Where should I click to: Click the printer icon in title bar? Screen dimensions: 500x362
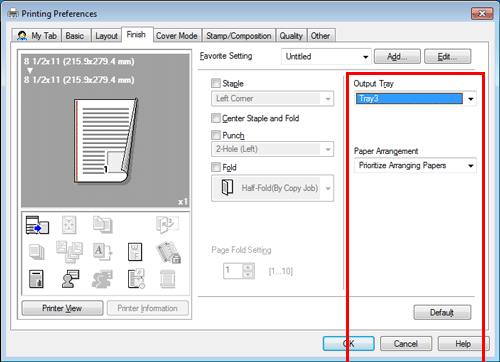(13, 13)
